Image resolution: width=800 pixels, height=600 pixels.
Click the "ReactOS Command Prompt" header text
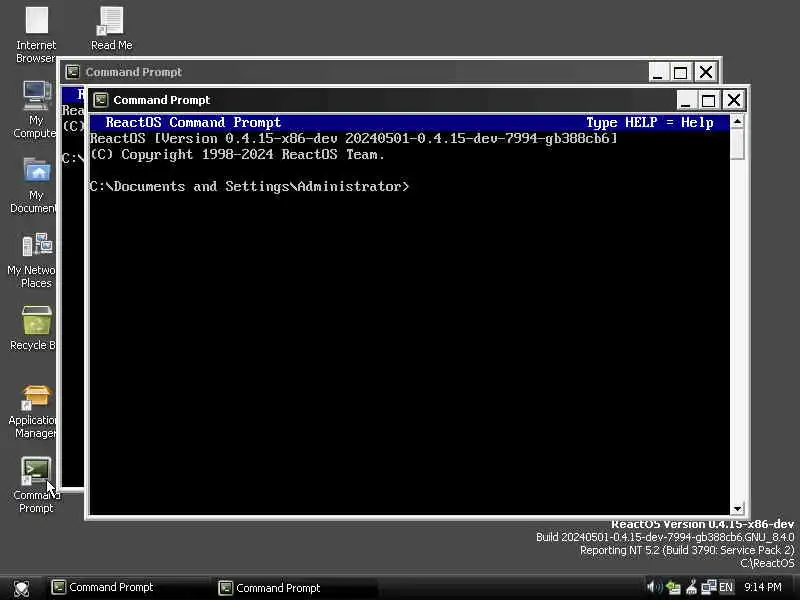tap(193, 122)
